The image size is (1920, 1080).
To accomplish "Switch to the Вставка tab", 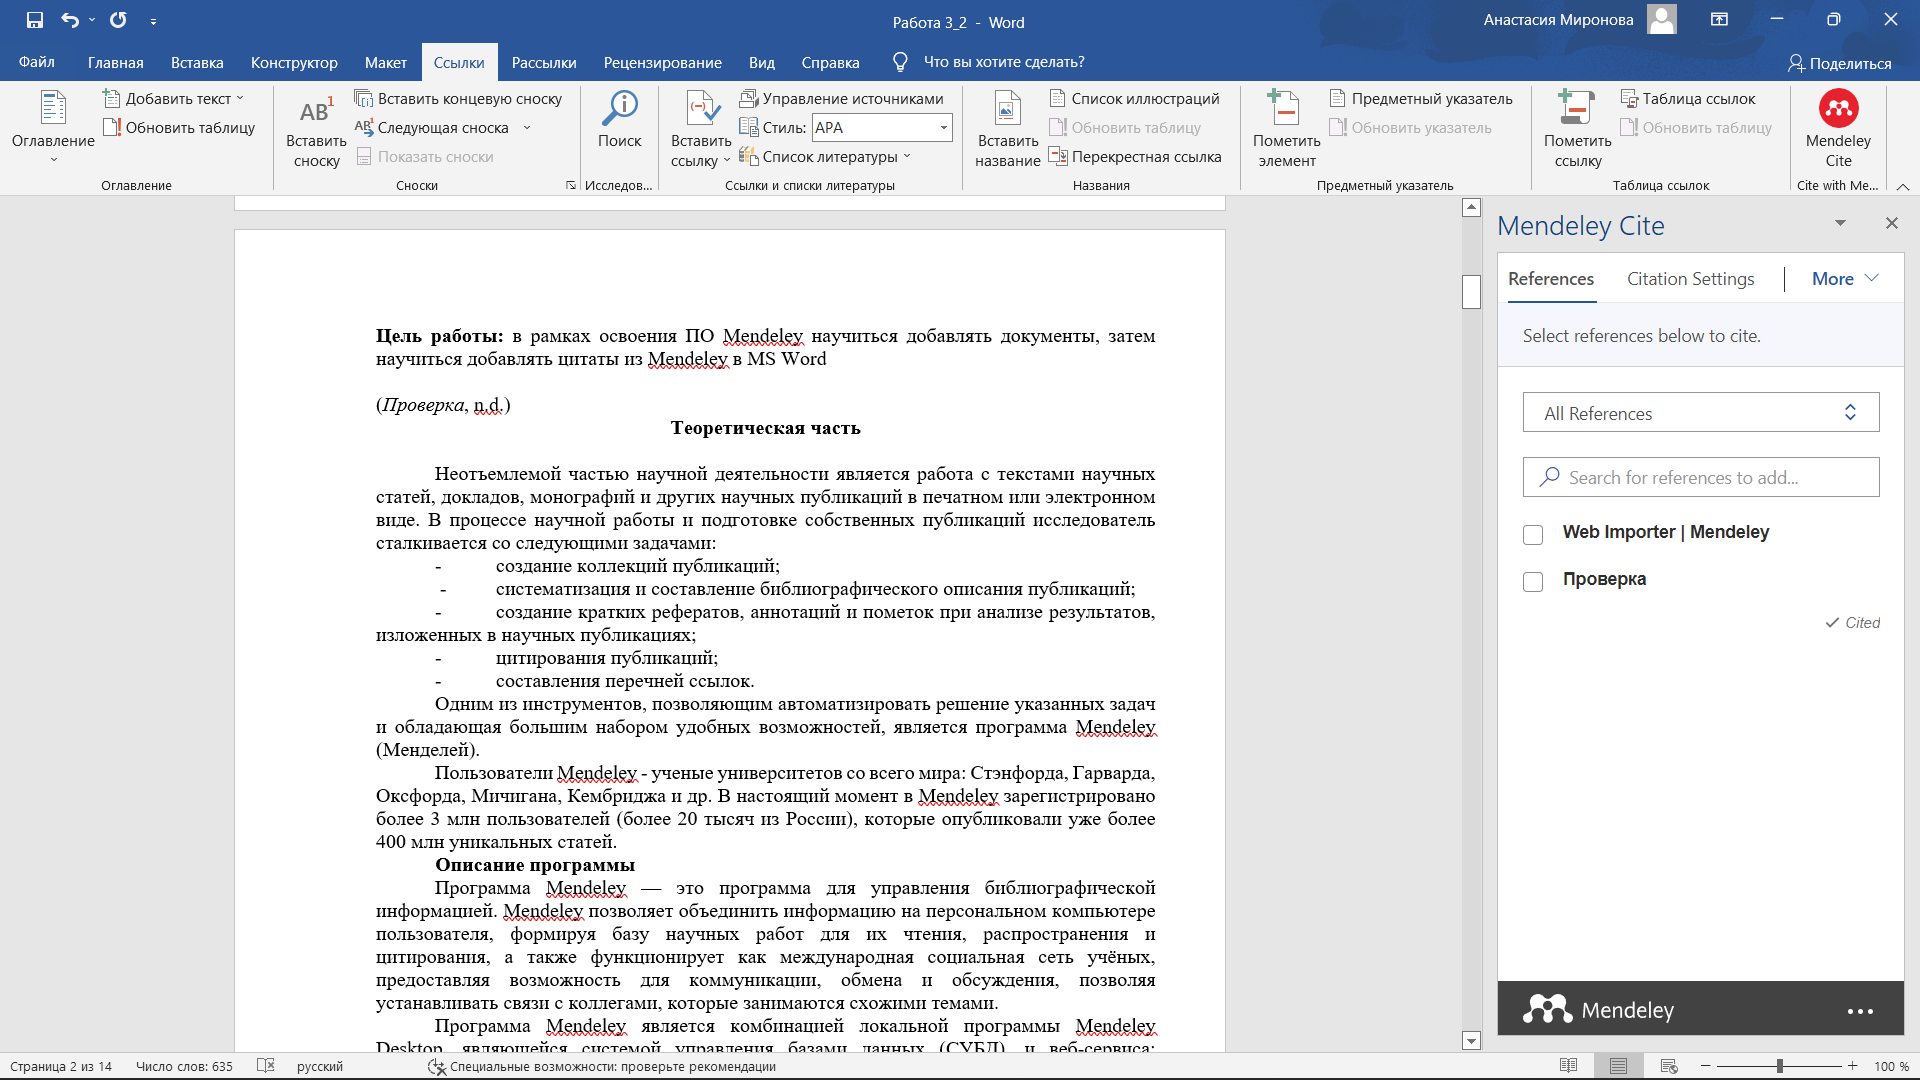I will pos(197,62).
